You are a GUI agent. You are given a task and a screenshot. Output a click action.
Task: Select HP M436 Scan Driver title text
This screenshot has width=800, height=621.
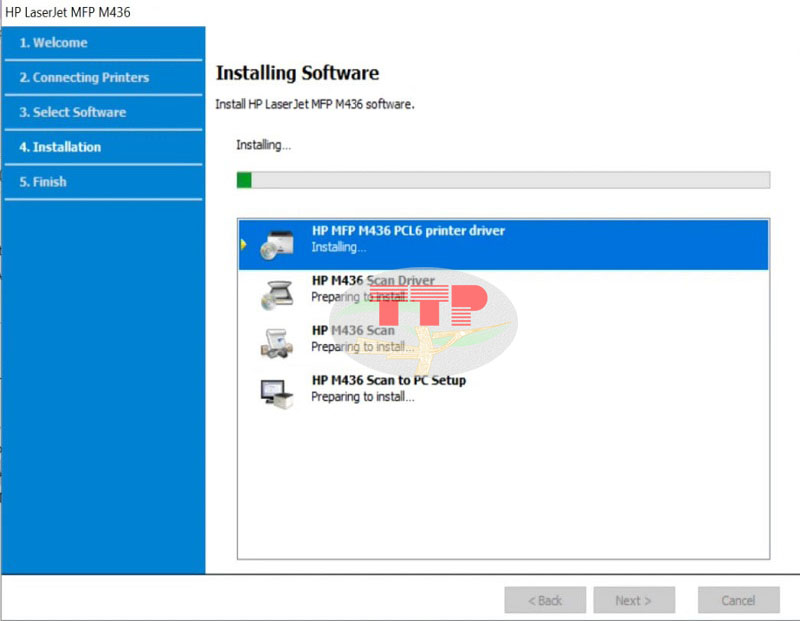[373, 280]
